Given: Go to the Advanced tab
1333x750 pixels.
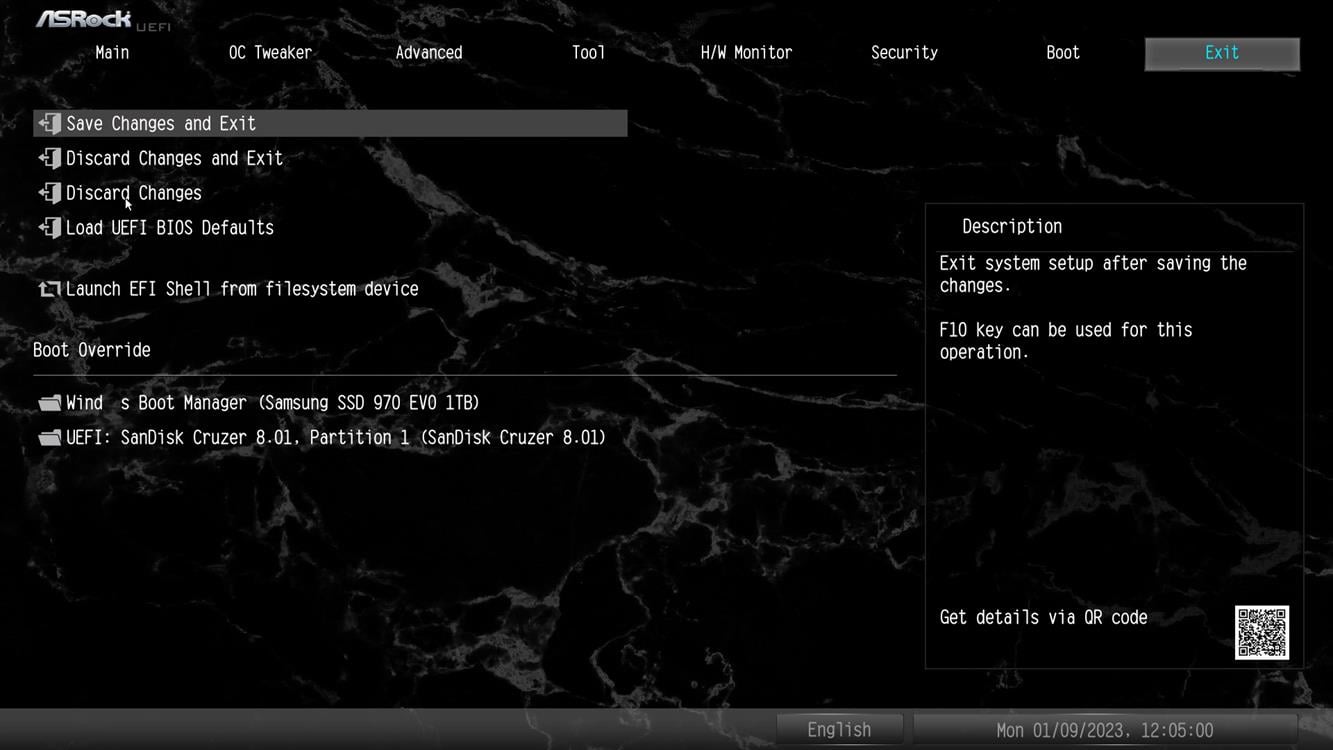Looking at the screenshot, I should click(429, 53).
